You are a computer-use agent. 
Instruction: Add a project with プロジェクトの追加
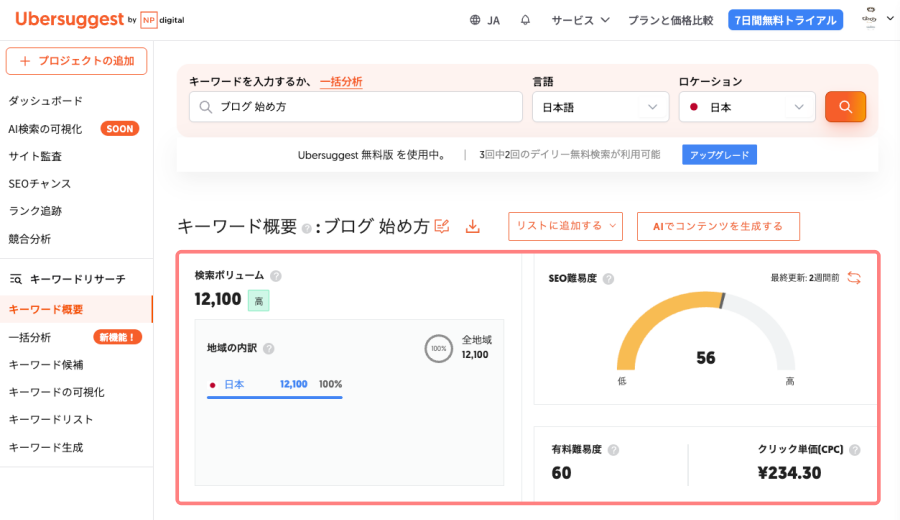click(x=76, y=61)
